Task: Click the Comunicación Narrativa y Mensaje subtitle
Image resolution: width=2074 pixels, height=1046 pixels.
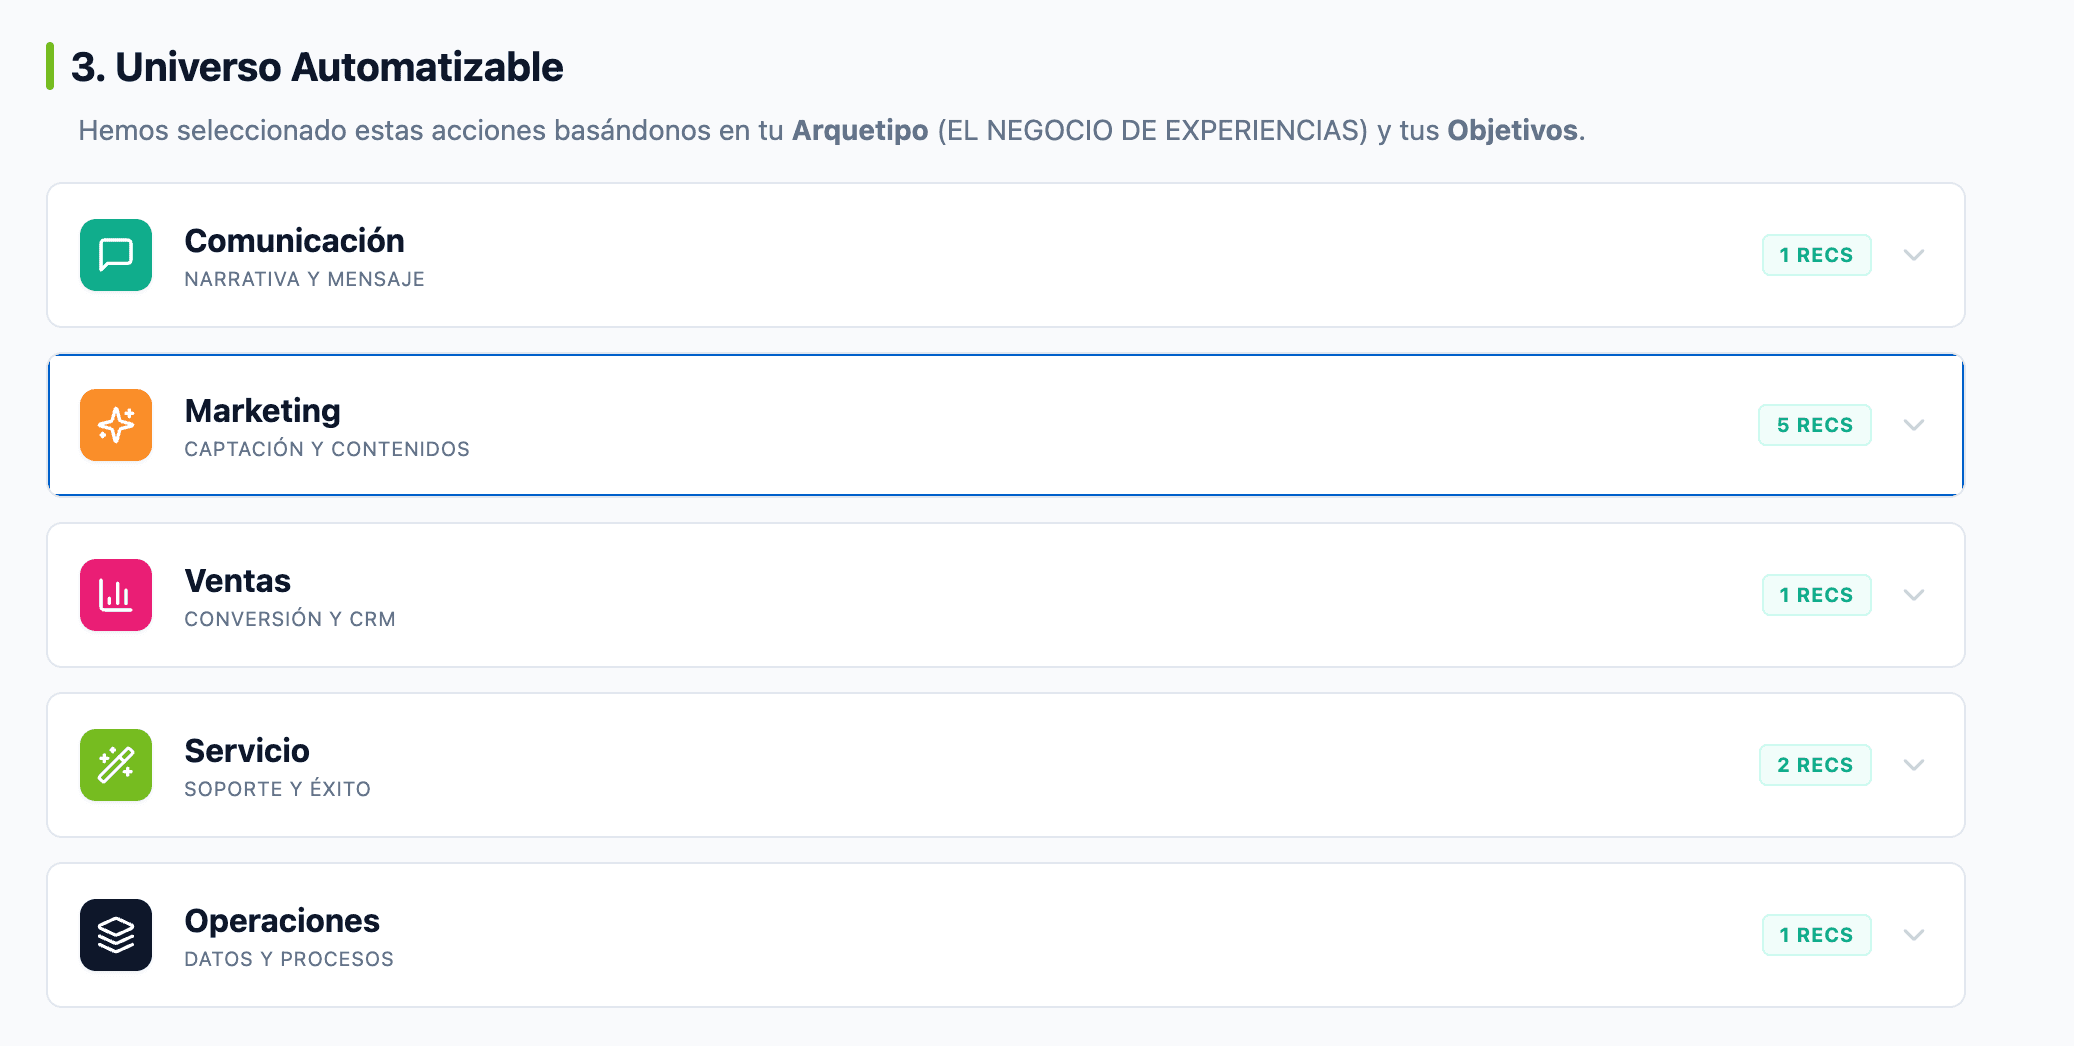Action: (x=303, y=279)
